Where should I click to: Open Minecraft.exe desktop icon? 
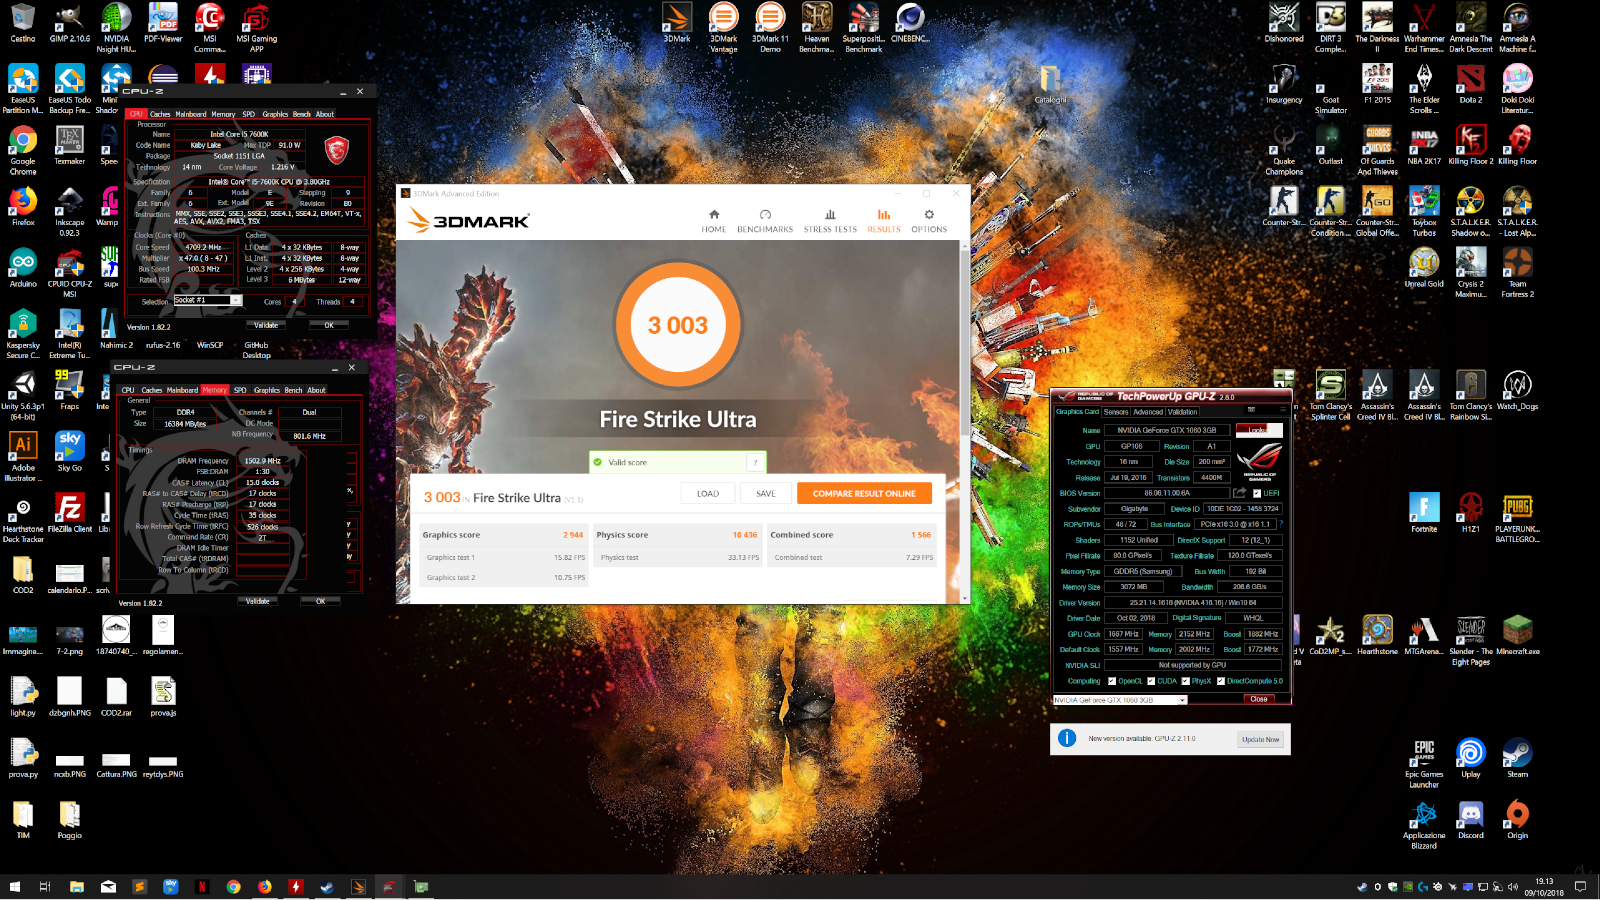coord(1517,636)
